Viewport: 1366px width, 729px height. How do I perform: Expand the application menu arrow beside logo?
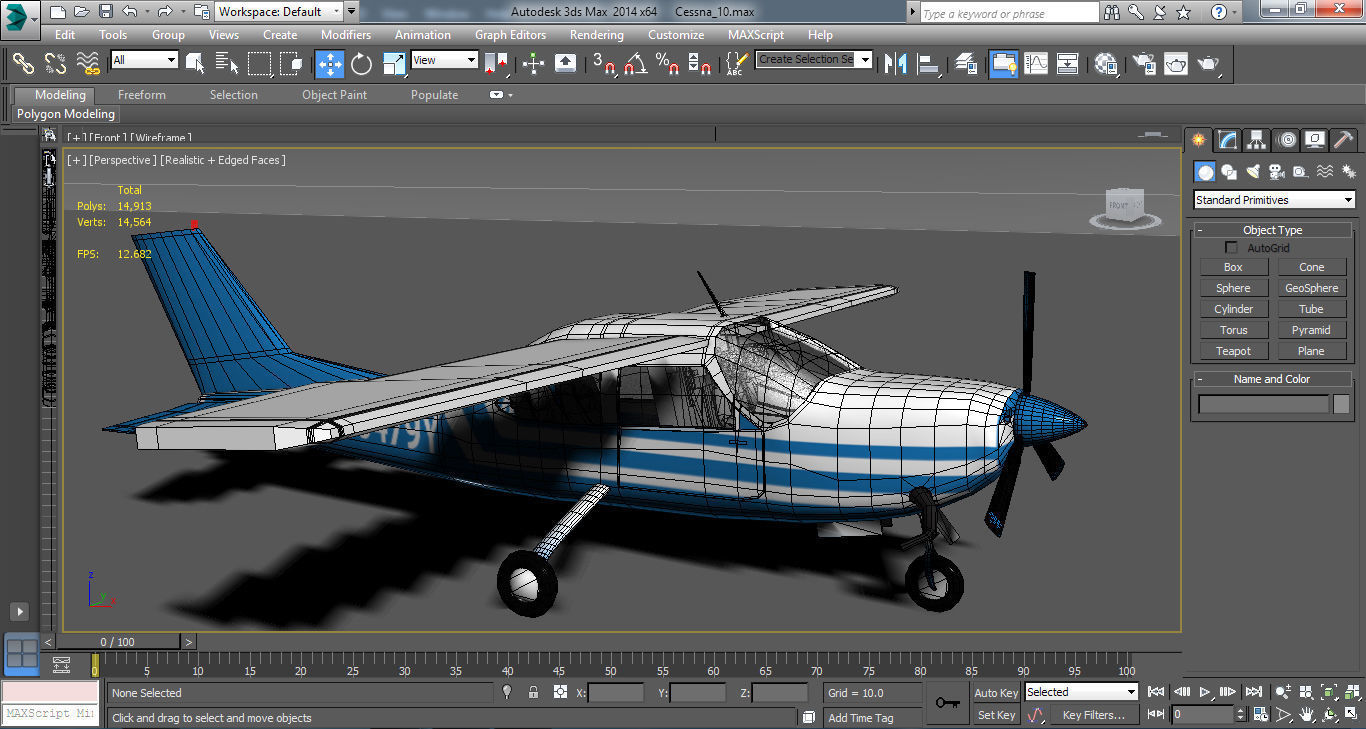(35, 18)
